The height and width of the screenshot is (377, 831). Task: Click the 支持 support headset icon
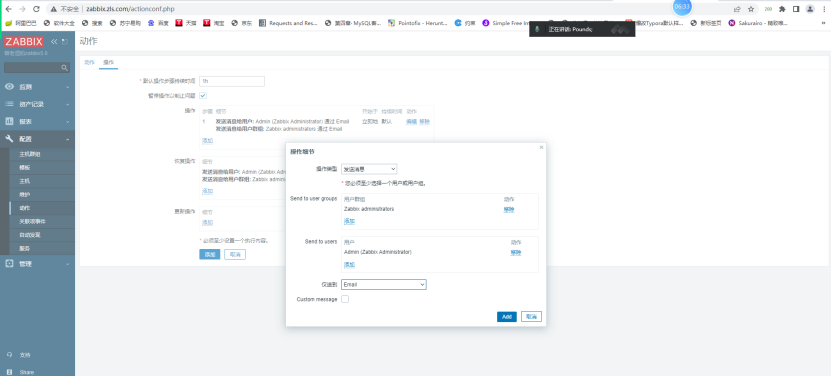coord(9,355)
